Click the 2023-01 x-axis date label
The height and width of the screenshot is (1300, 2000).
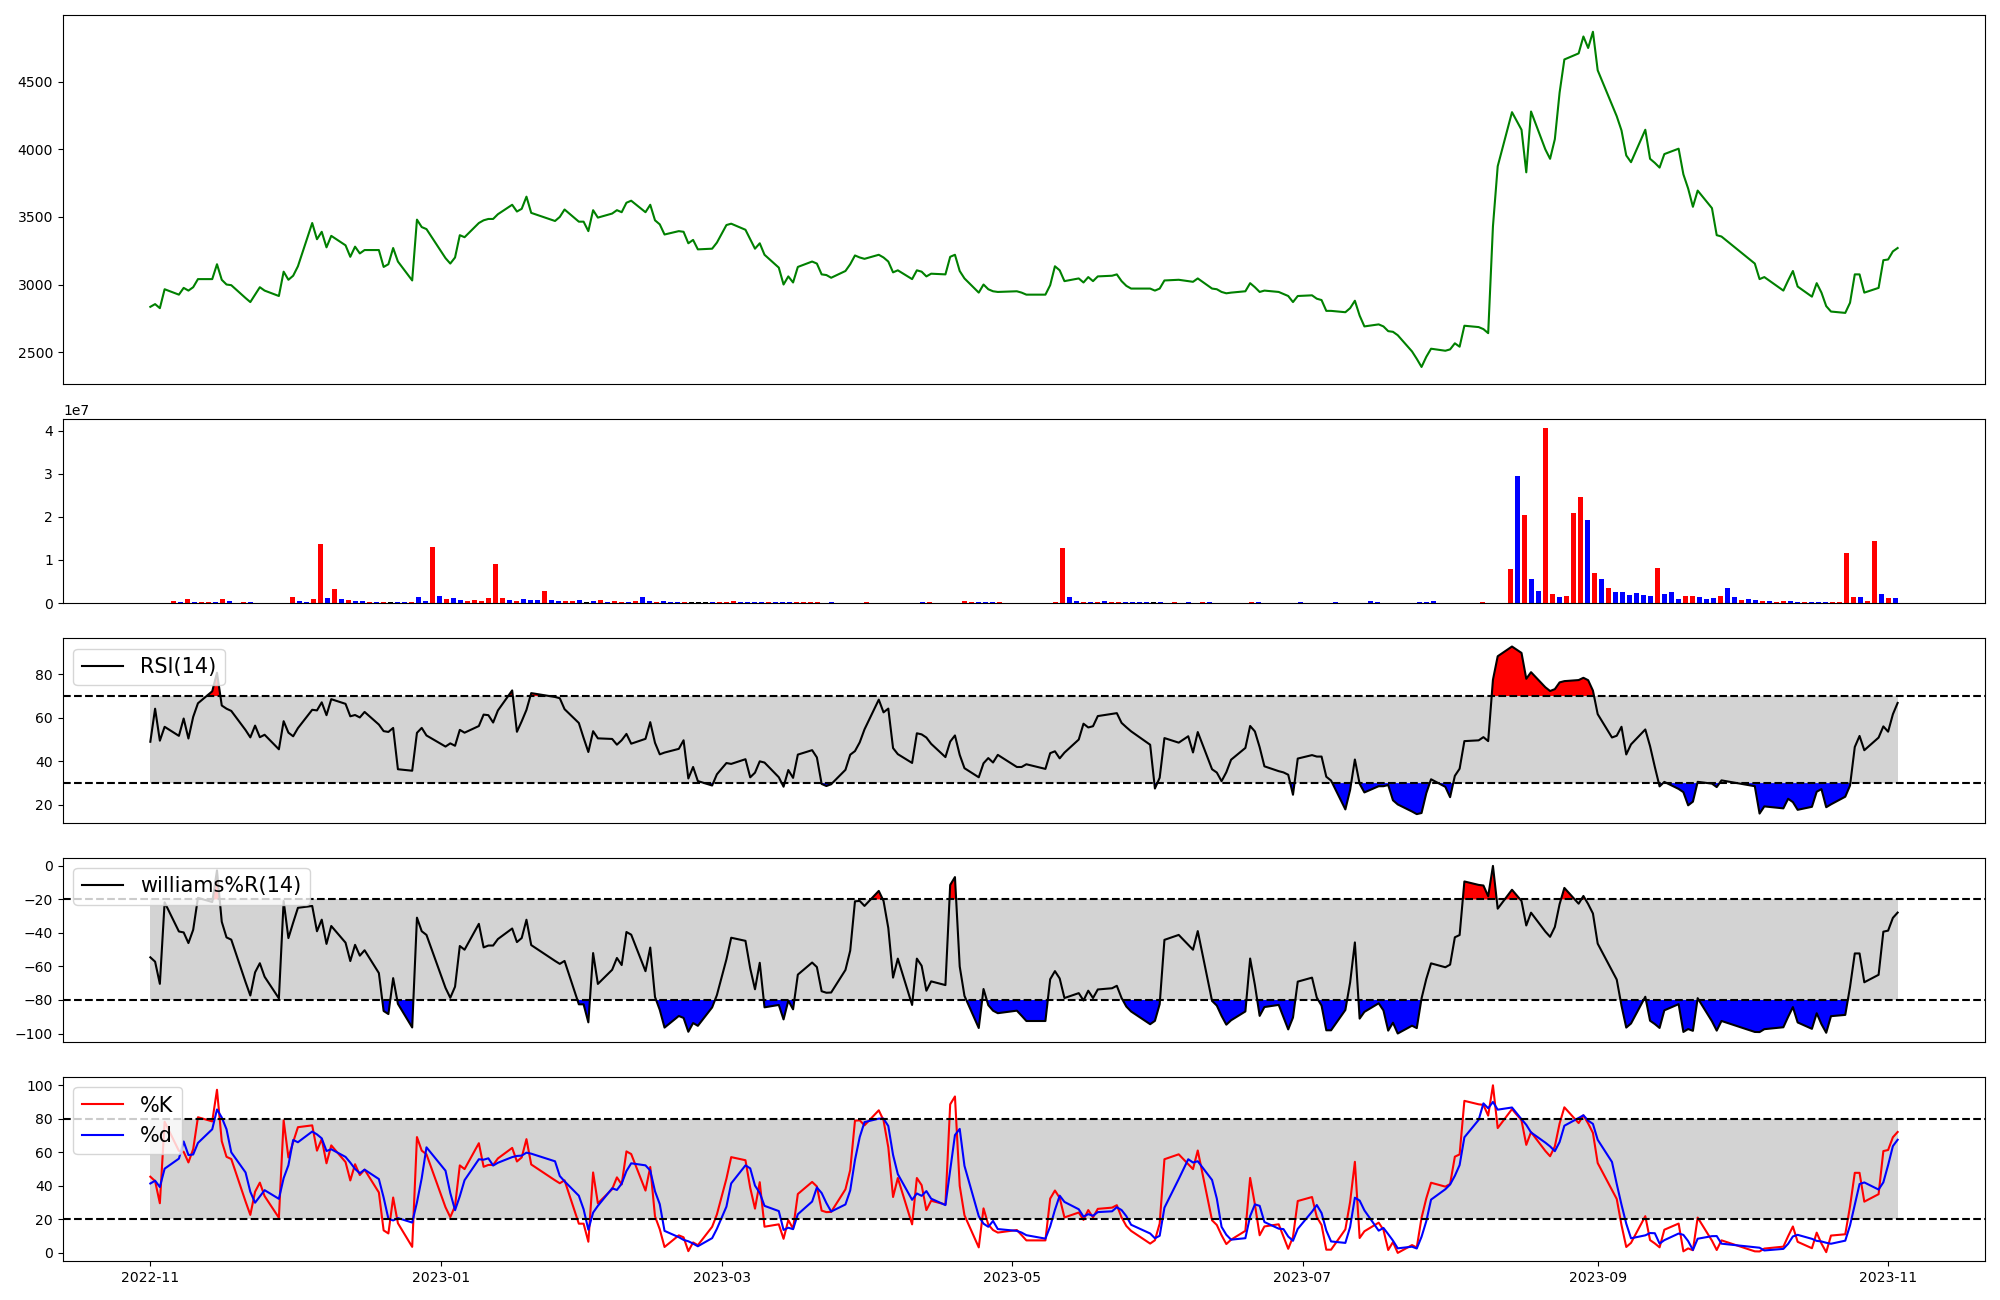pos(441,1277)
